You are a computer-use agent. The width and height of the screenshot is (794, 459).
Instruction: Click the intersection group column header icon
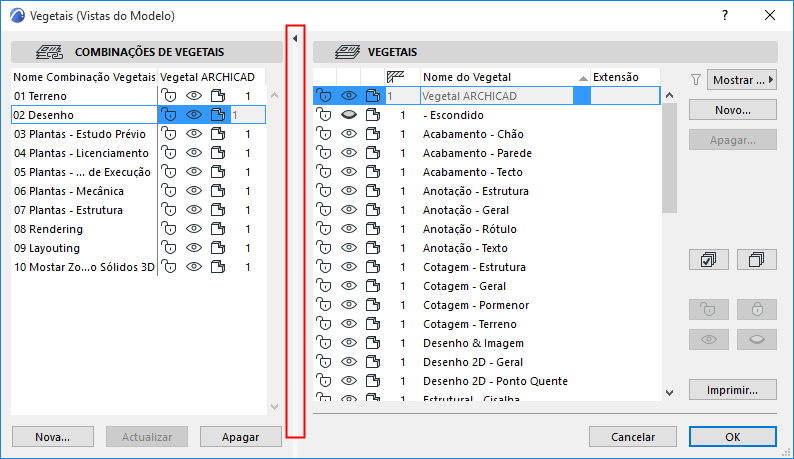click(395, 77)
